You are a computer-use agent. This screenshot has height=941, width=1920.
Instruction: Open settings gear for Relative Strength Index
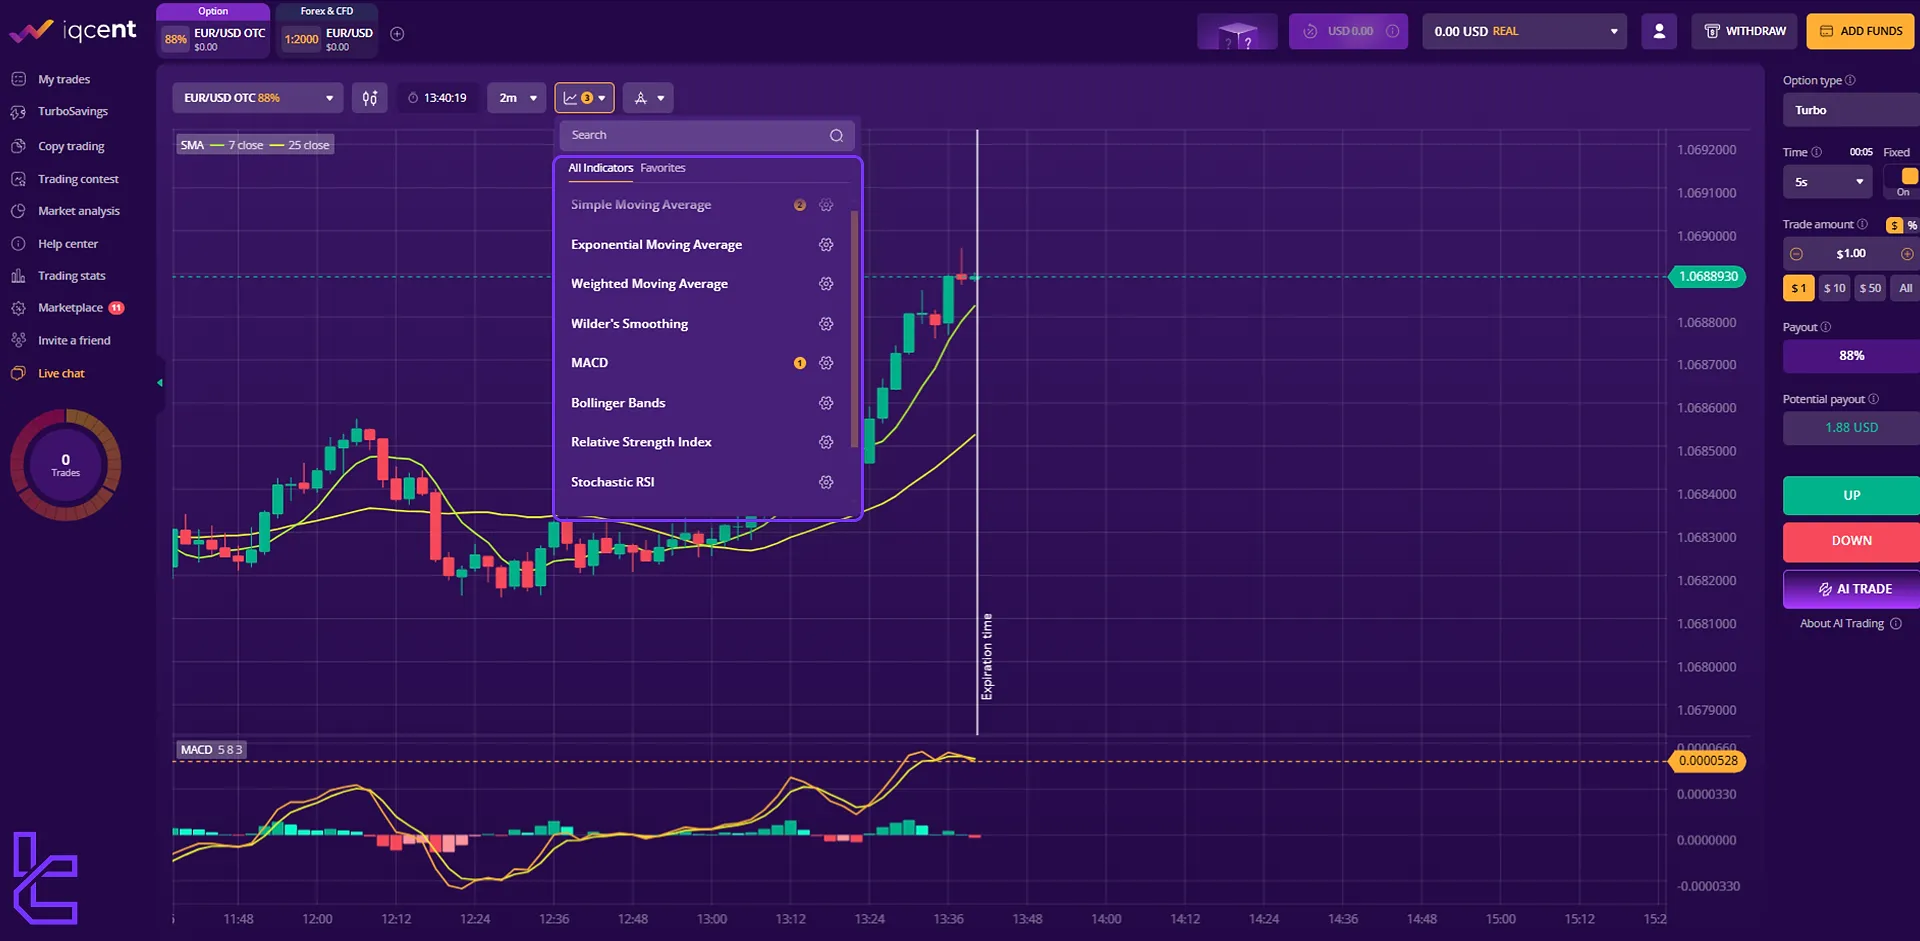[826, 442]
